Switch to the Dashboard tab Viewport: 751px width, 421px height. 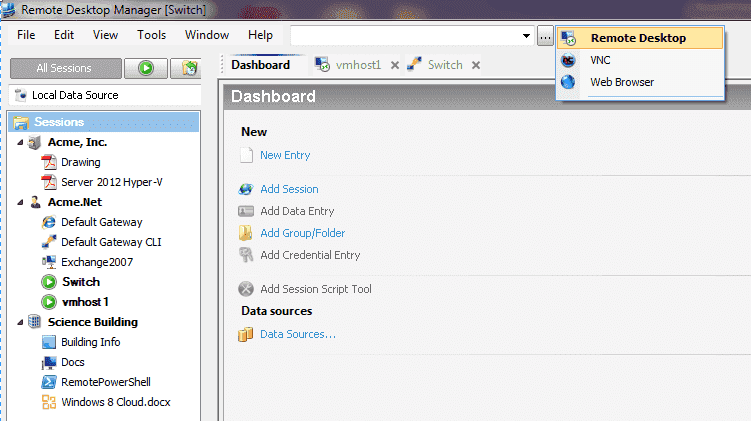pyautogui.click(x=261, y=65)
